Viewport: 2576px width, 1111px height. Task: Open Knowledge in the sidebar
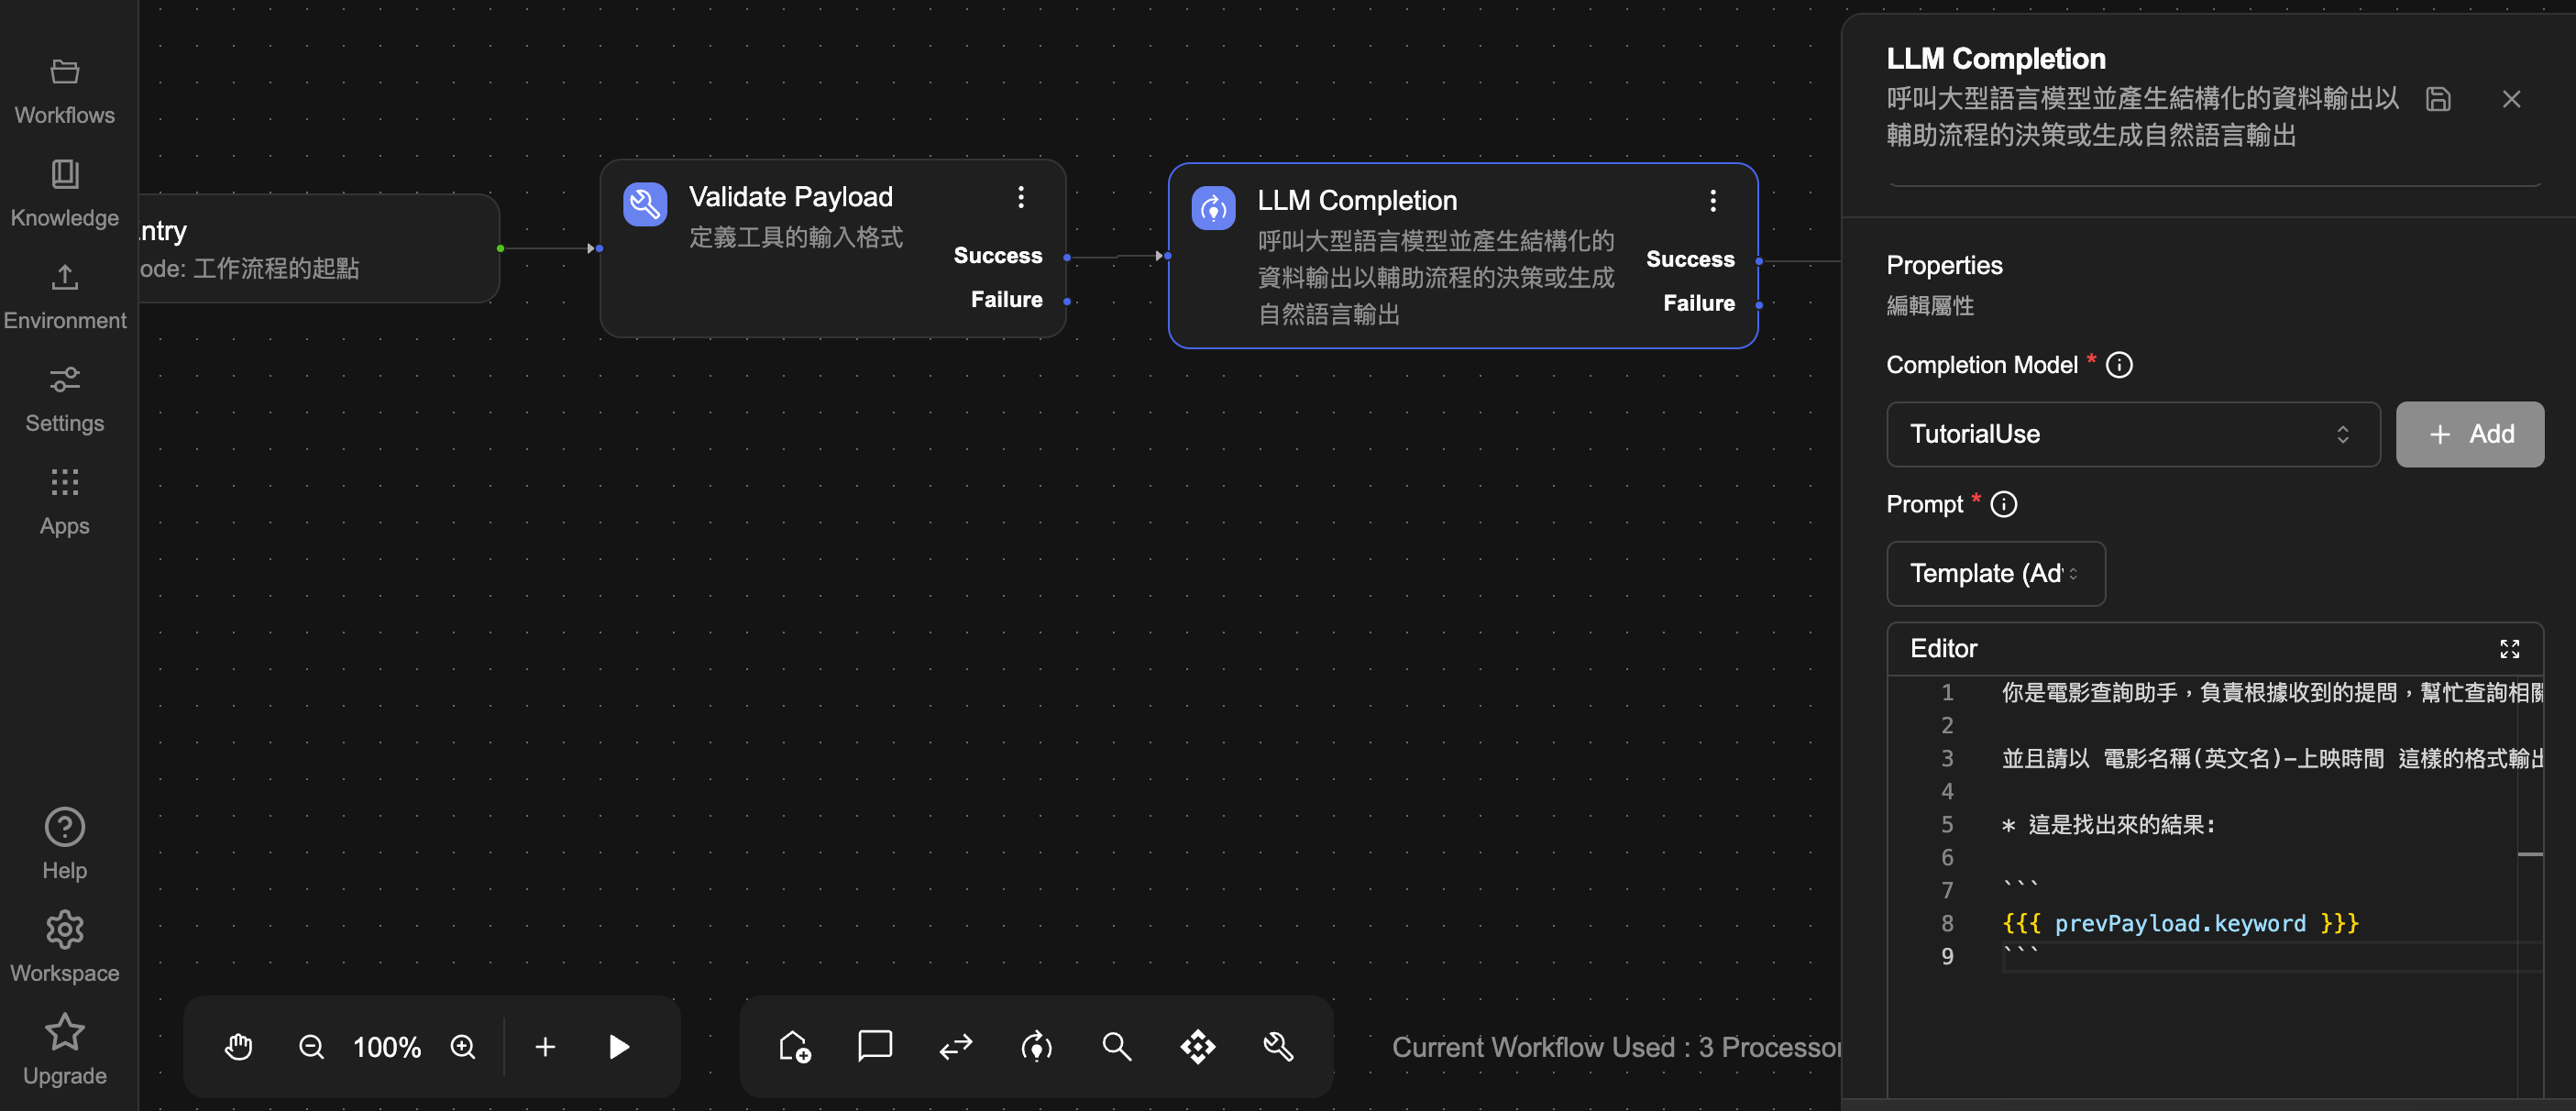(x=65, y=193)
